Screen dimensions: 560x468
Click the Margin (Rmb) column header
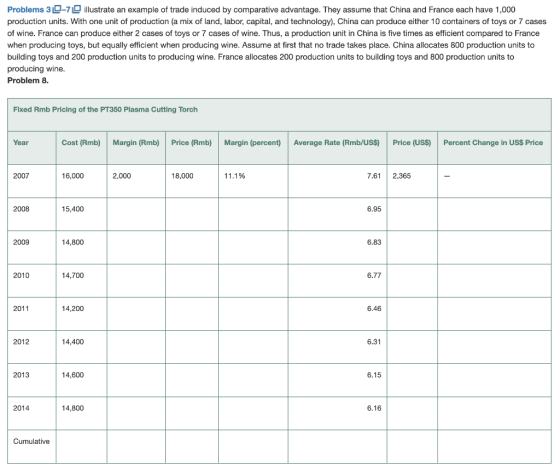click(136, 143)
